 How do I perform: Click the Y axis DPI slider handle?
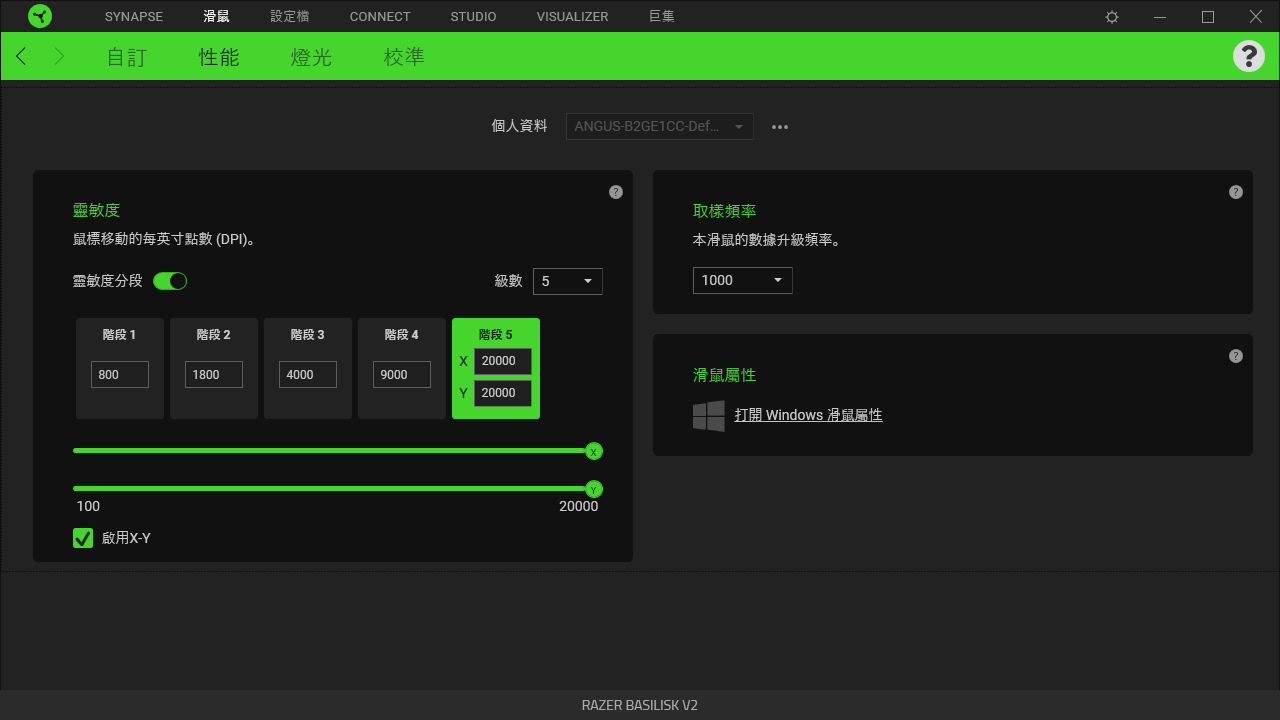click(594, 489)
